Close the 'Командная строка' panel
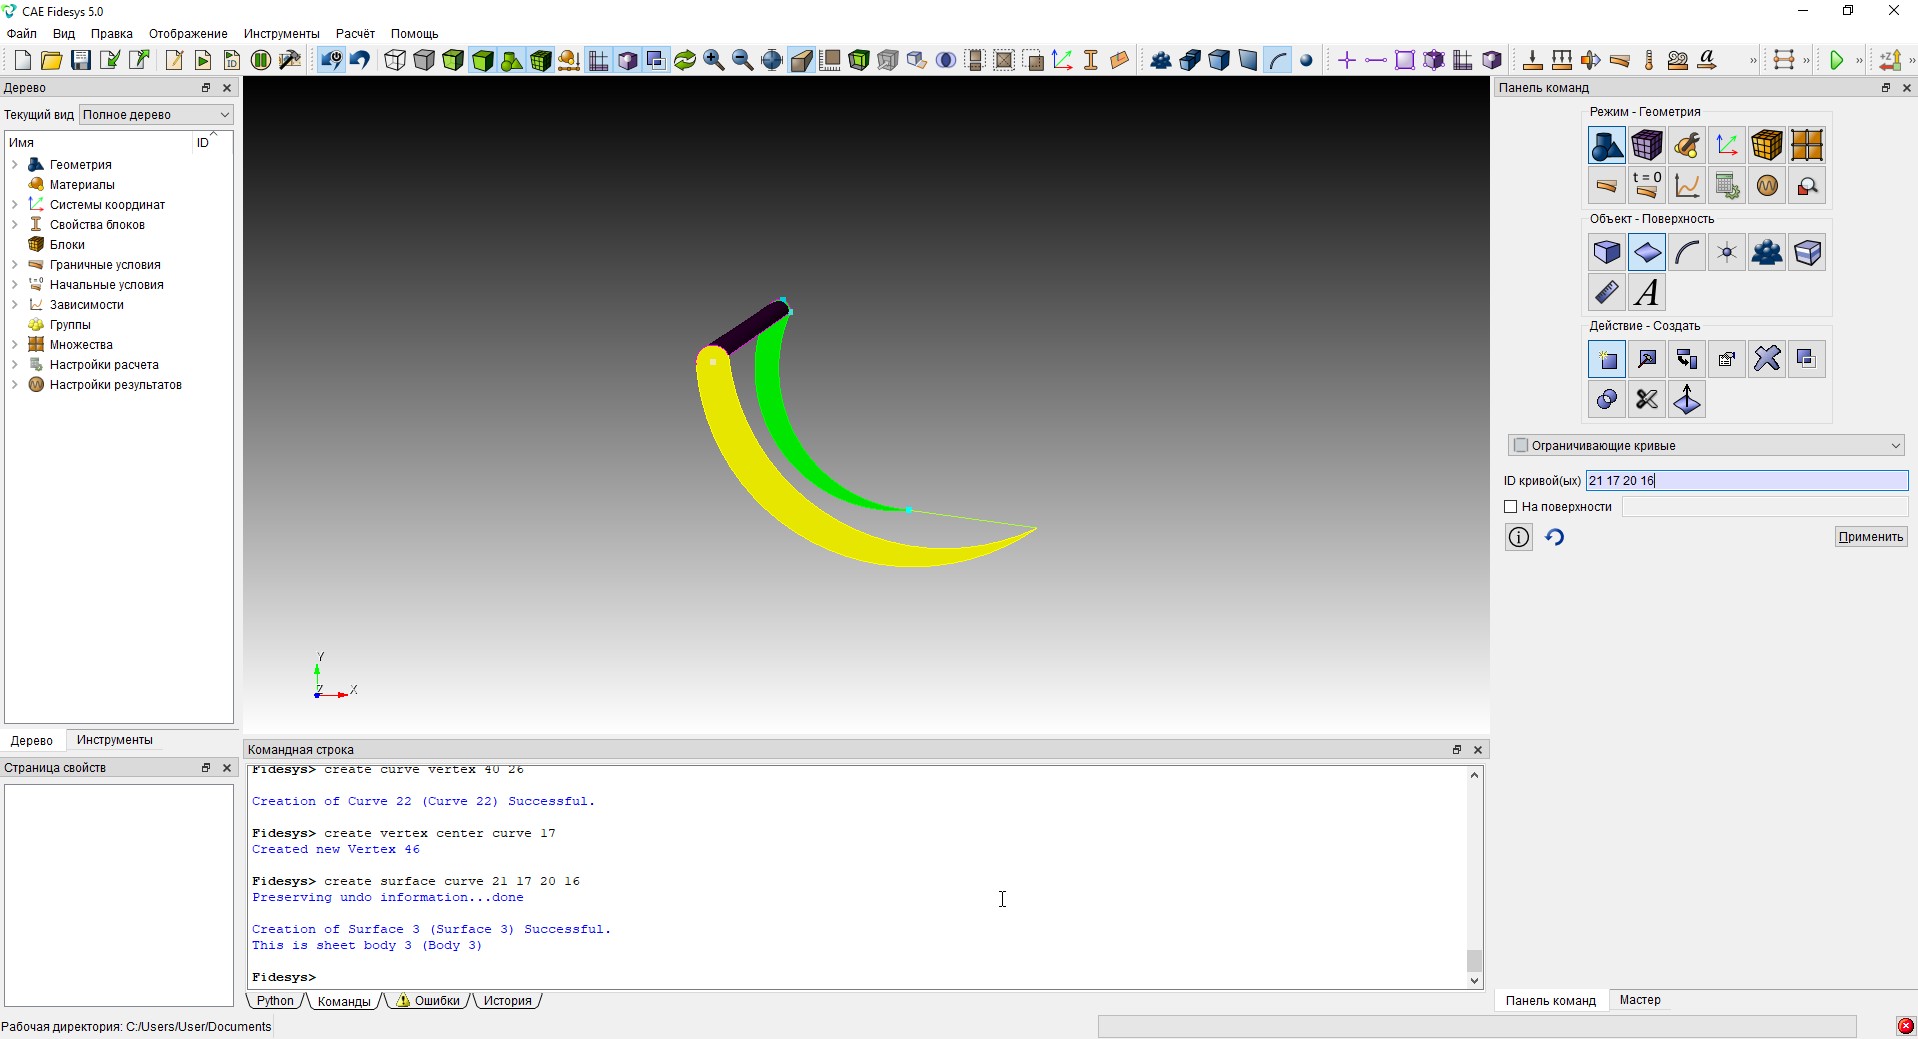The height and width of the screenshot is (1039, 1918). point(1478,749)
